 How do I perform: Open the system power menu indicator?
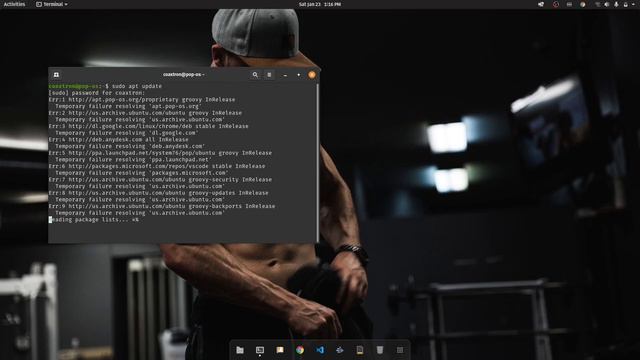625,4
